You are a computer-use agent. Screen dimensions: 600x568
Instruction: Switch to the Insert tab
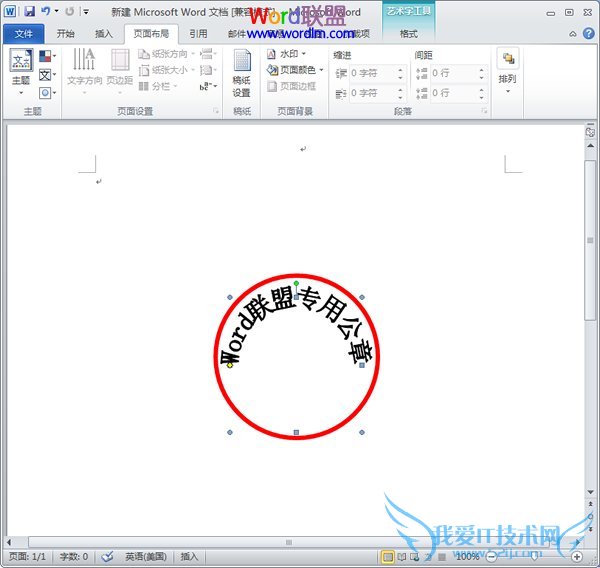104,34
